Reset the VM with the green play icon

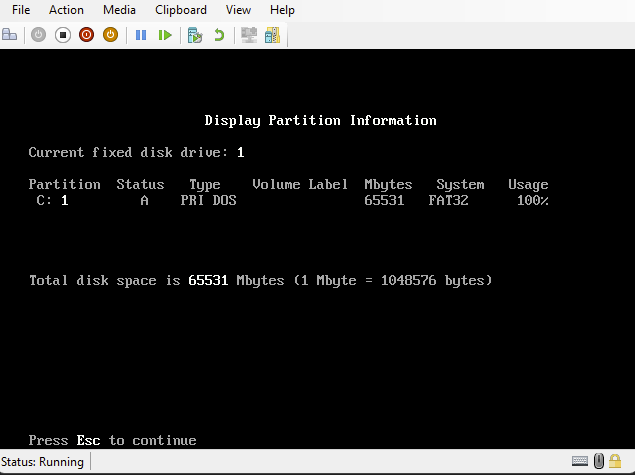(165, 35)
